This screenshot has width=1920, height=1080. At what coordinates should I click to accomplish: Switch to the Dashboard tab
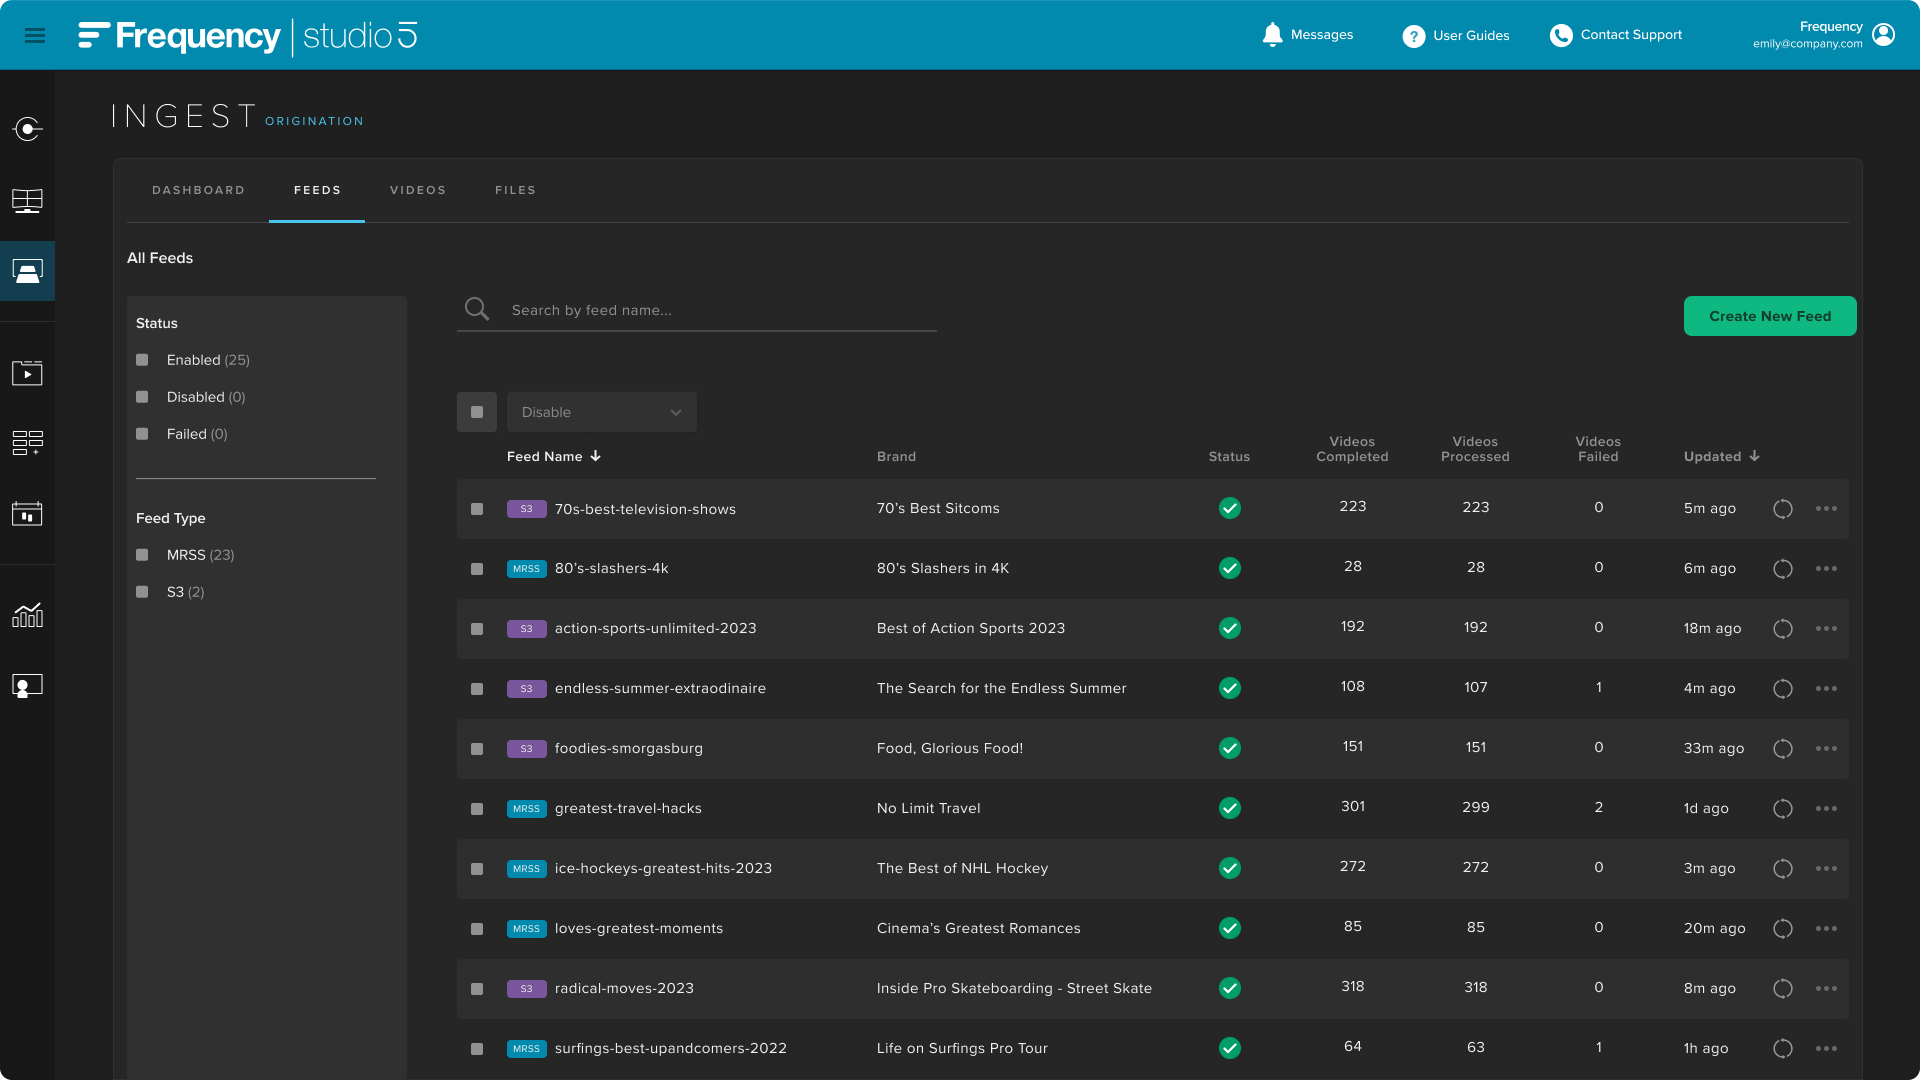[198, 190]
